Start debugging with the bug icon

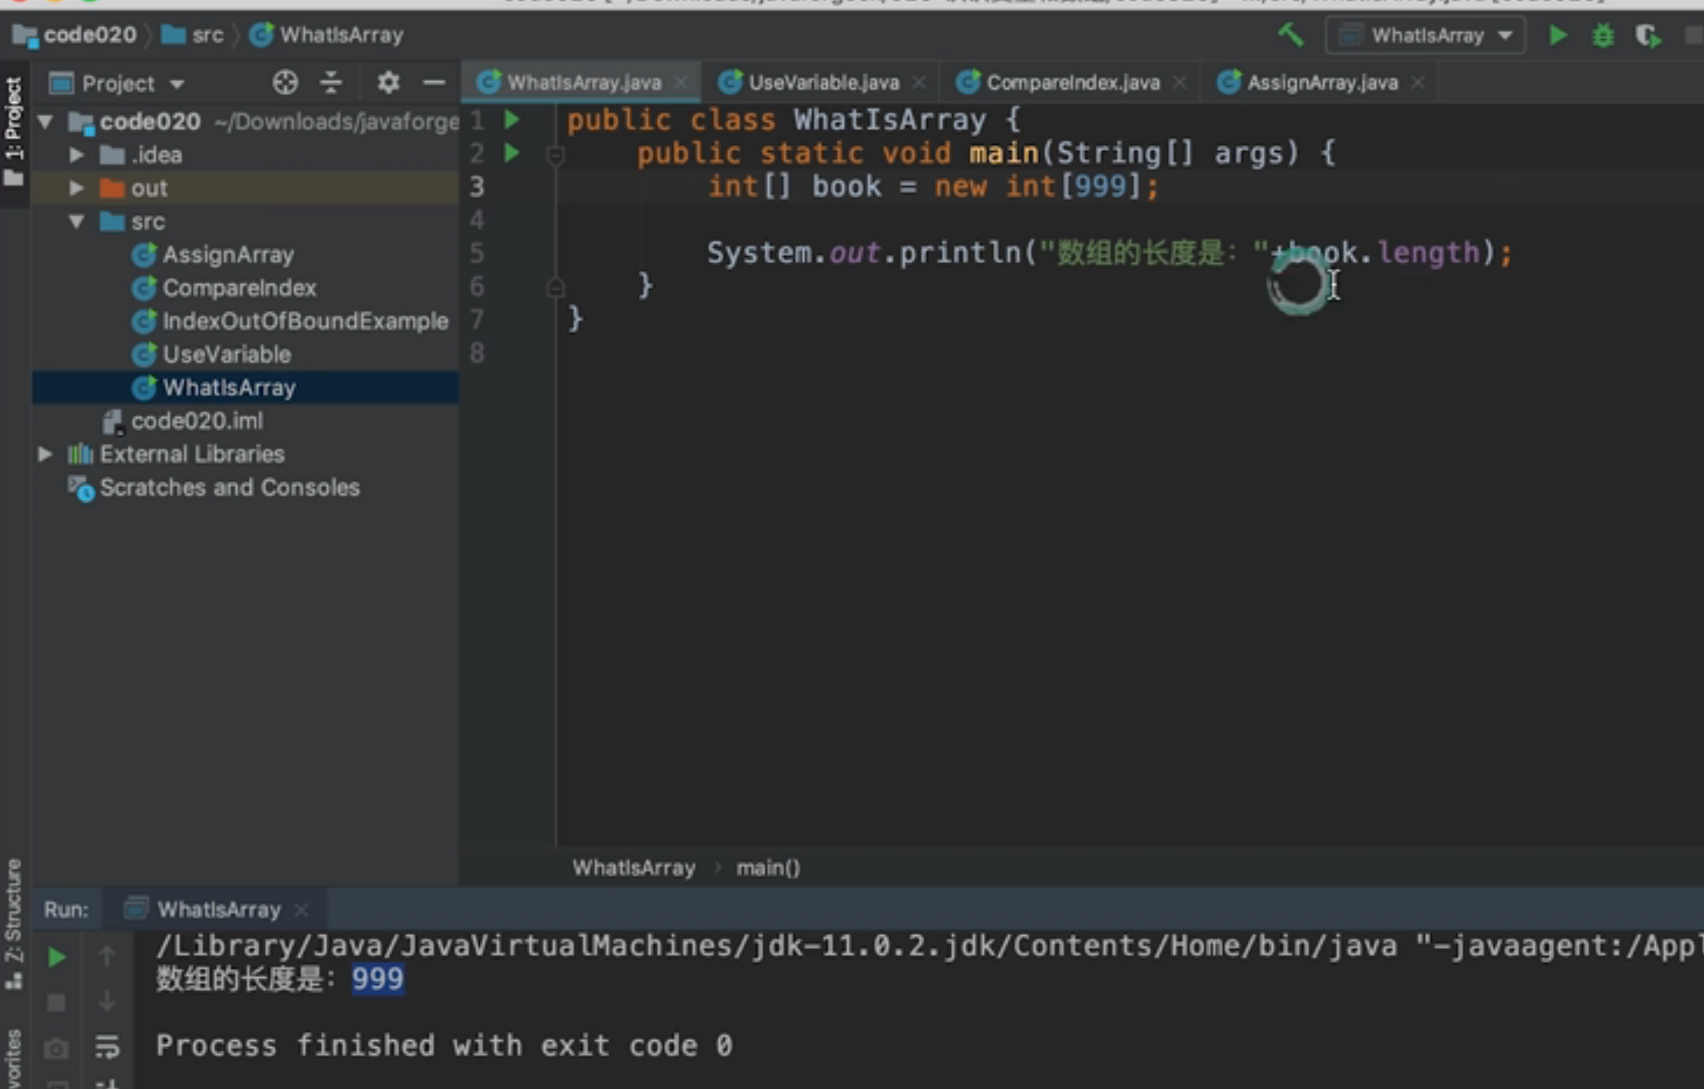1603,35
